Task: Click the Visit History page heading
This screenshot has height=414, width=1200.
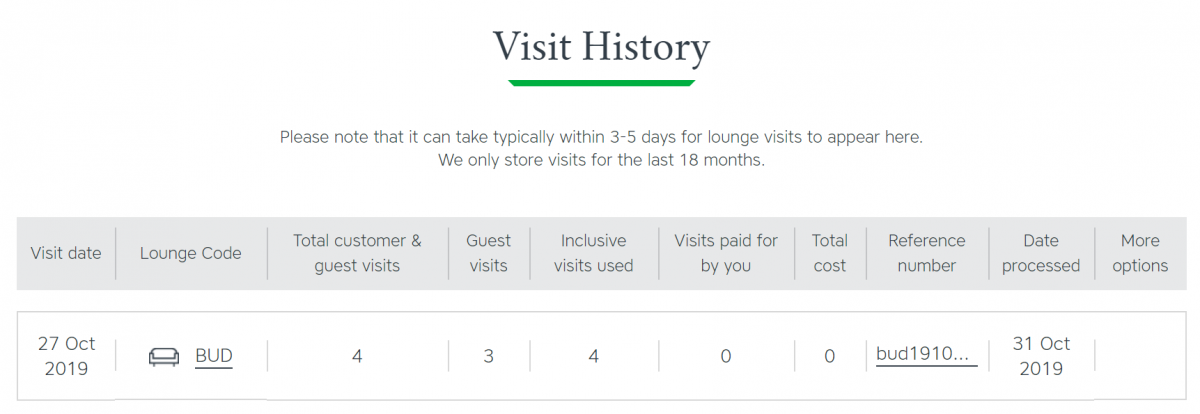Action: pyautogui.click(x=601, y=47)
